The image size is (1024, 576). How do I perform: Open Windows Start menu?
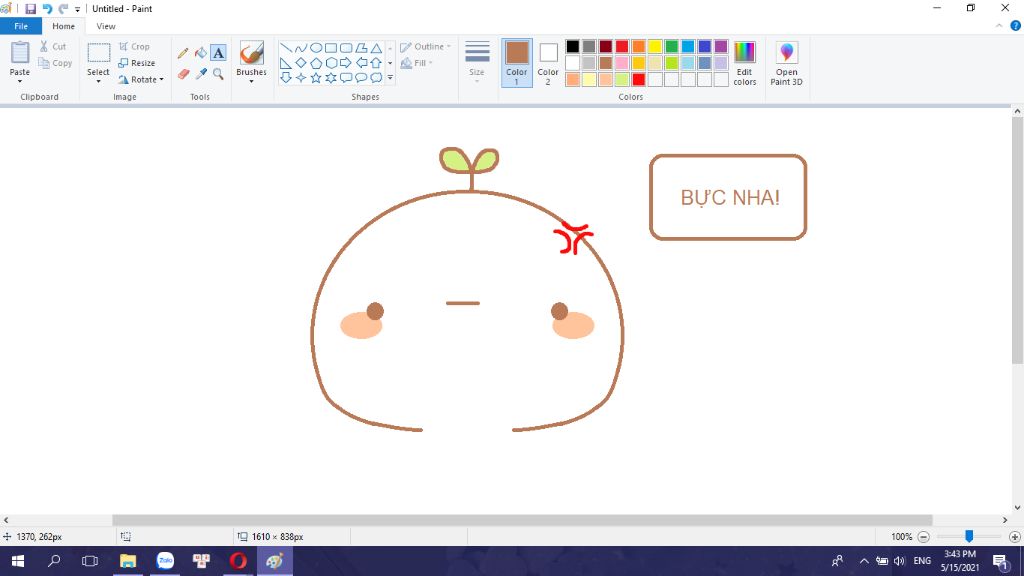pos(18,561)
